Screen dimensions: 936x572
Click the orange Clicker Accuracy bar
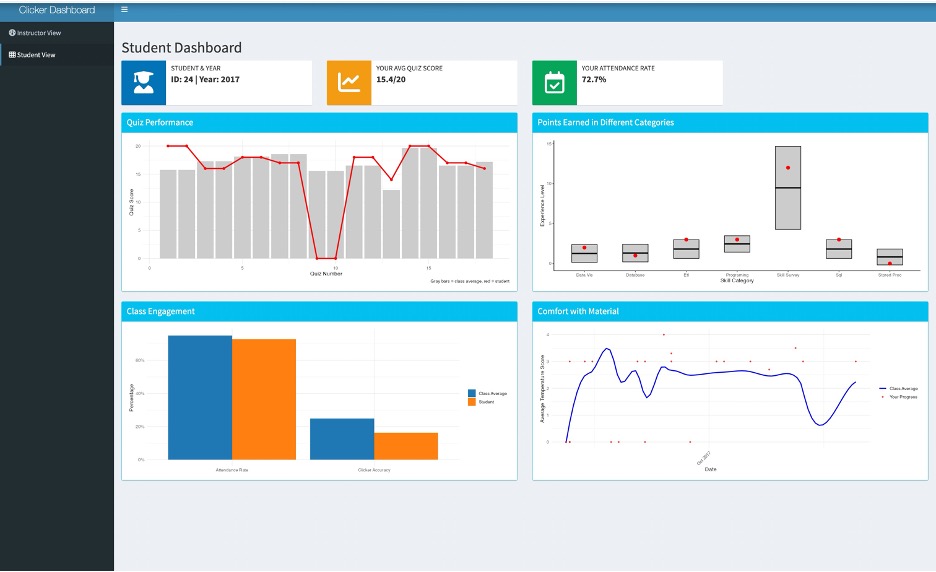click(406, 446)
